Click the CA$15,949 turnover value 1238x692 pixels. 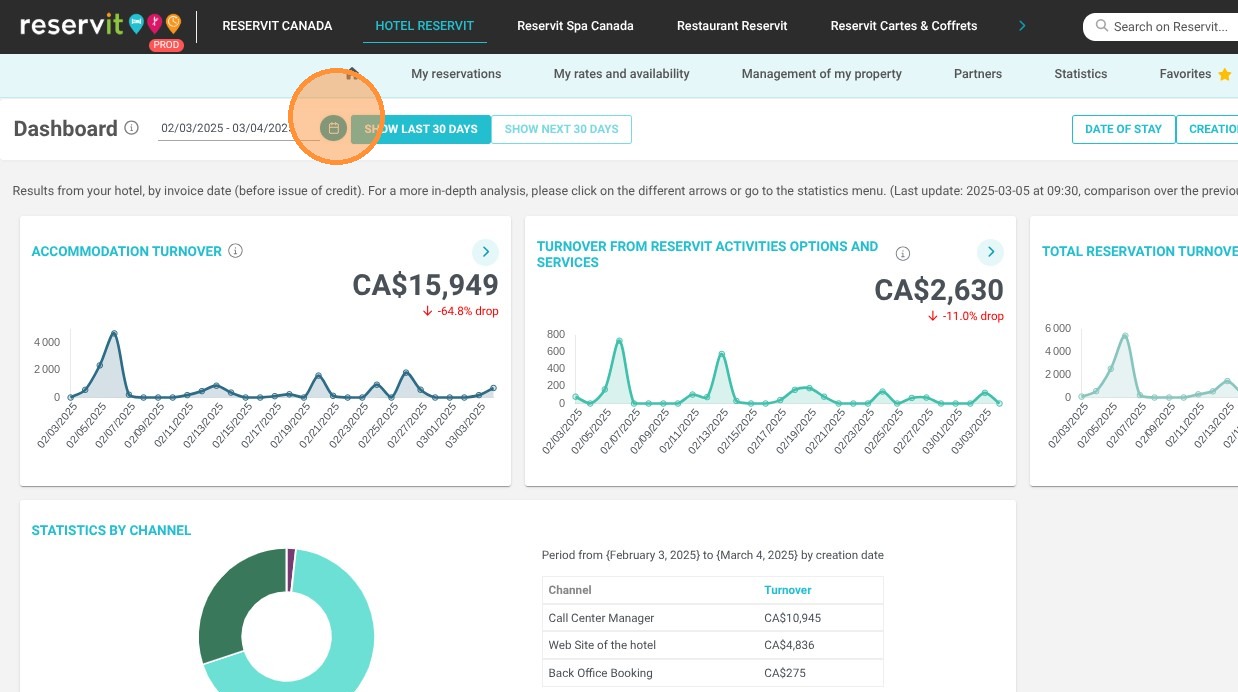tap(425, 285)
